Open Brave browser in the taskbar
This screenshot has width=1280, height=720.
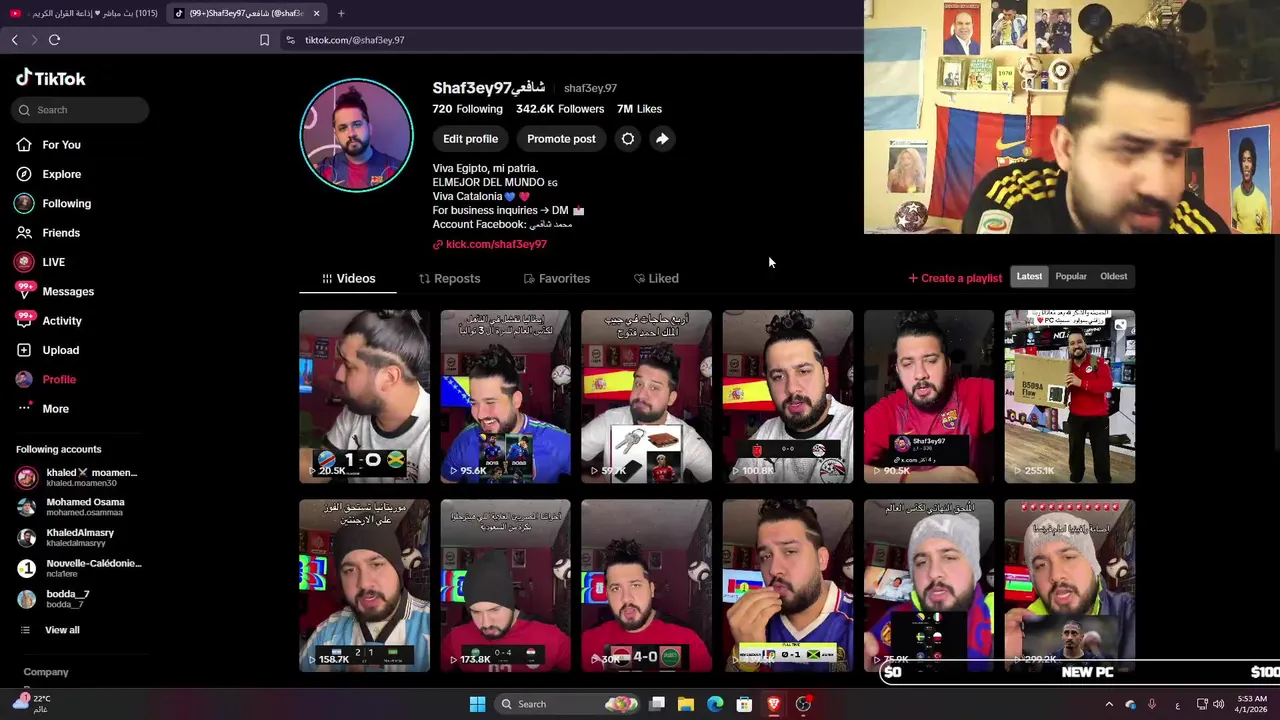pos(773,704)
